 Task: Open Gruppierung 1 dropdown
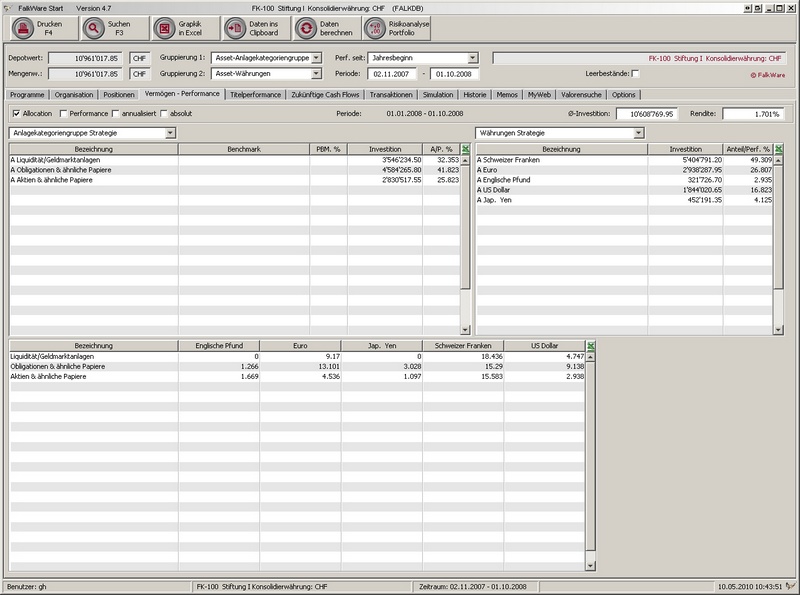pos(316,58)
